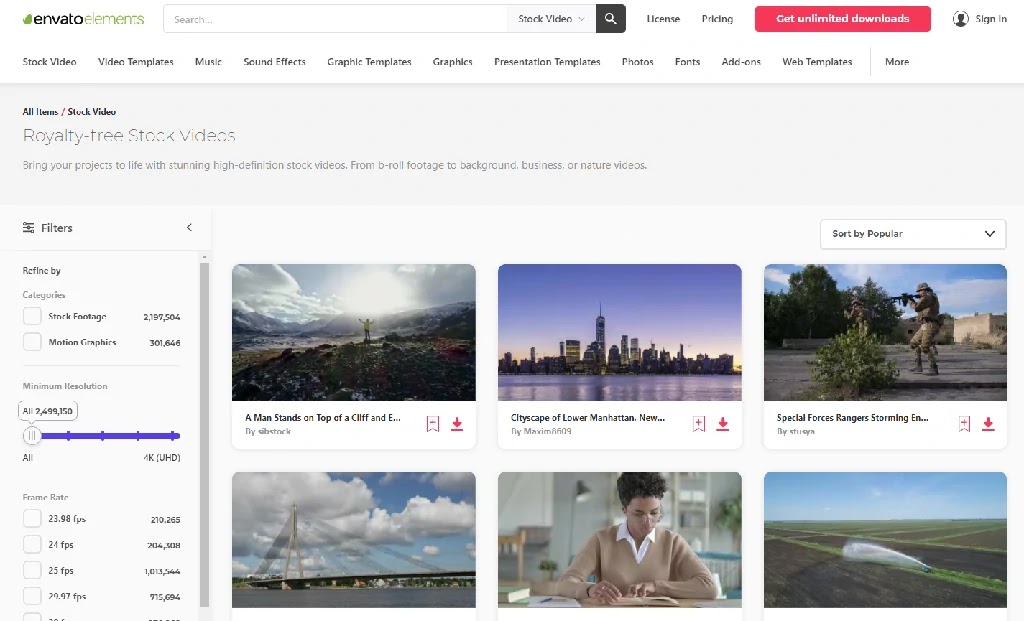This screenshot has width=1024, height=621.
Task: Click the Stock Video breadcrumb link
Action: [91, 112]
